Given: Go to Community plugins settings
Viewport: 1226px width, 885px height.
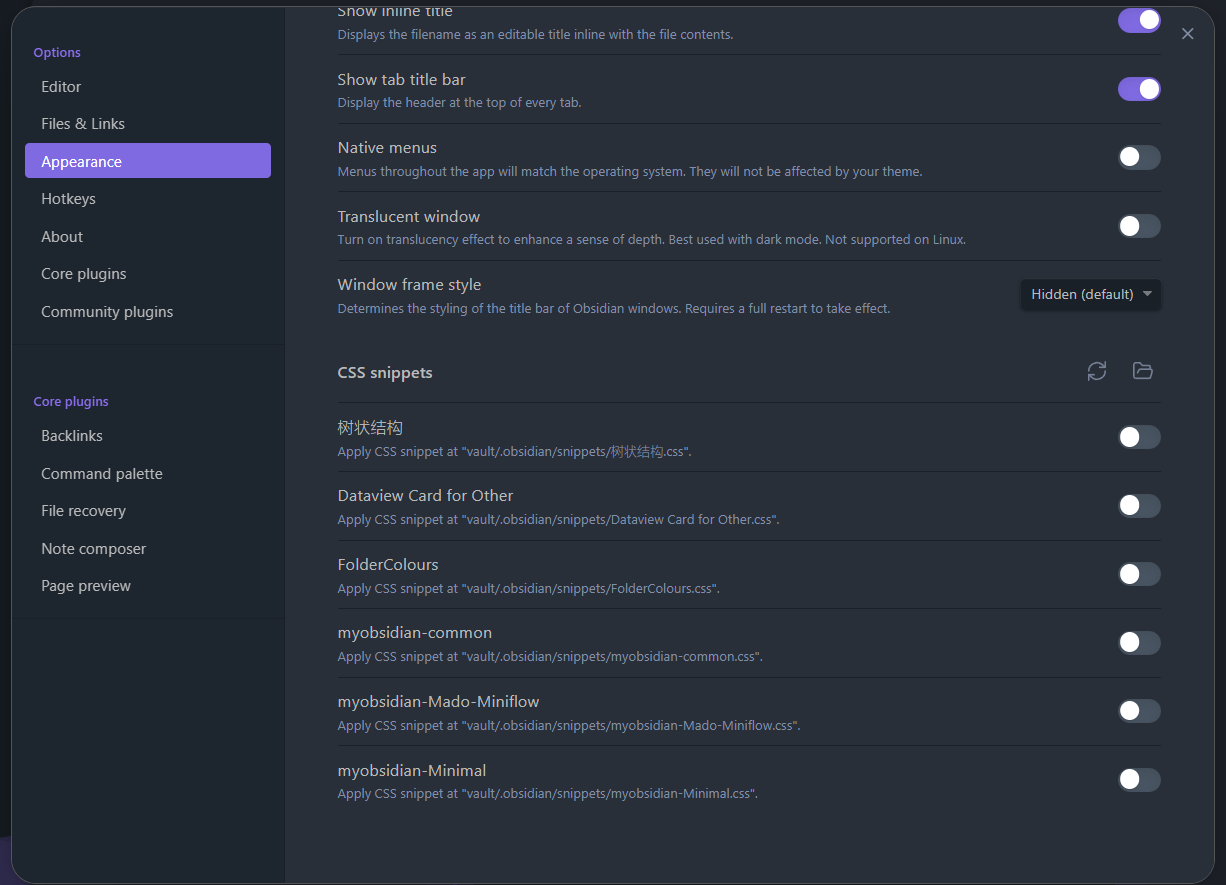Looking at the screenshot, I should [x=107, y=311].
